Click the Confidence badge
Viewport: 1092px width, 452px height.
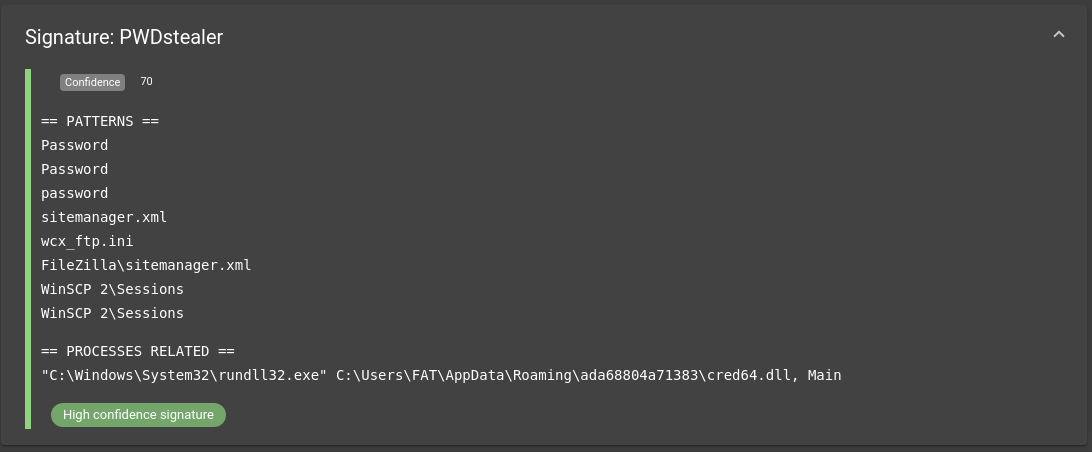(x=92, y=82)
